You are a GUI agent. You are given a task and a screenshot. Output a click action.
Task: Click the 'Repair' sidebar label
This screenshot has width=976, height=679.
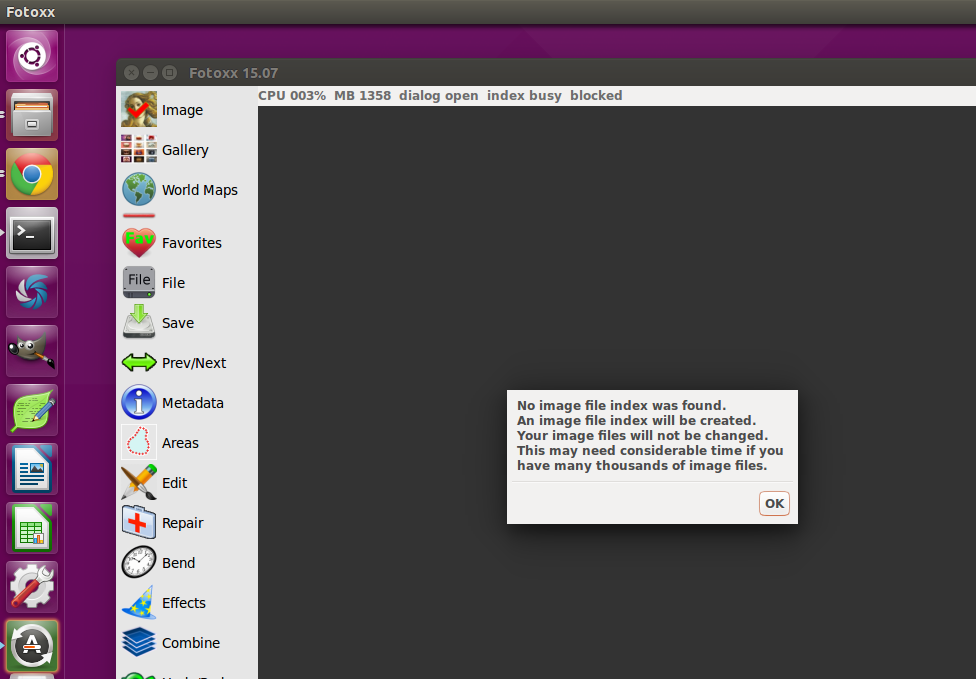[x=182, y=523]
